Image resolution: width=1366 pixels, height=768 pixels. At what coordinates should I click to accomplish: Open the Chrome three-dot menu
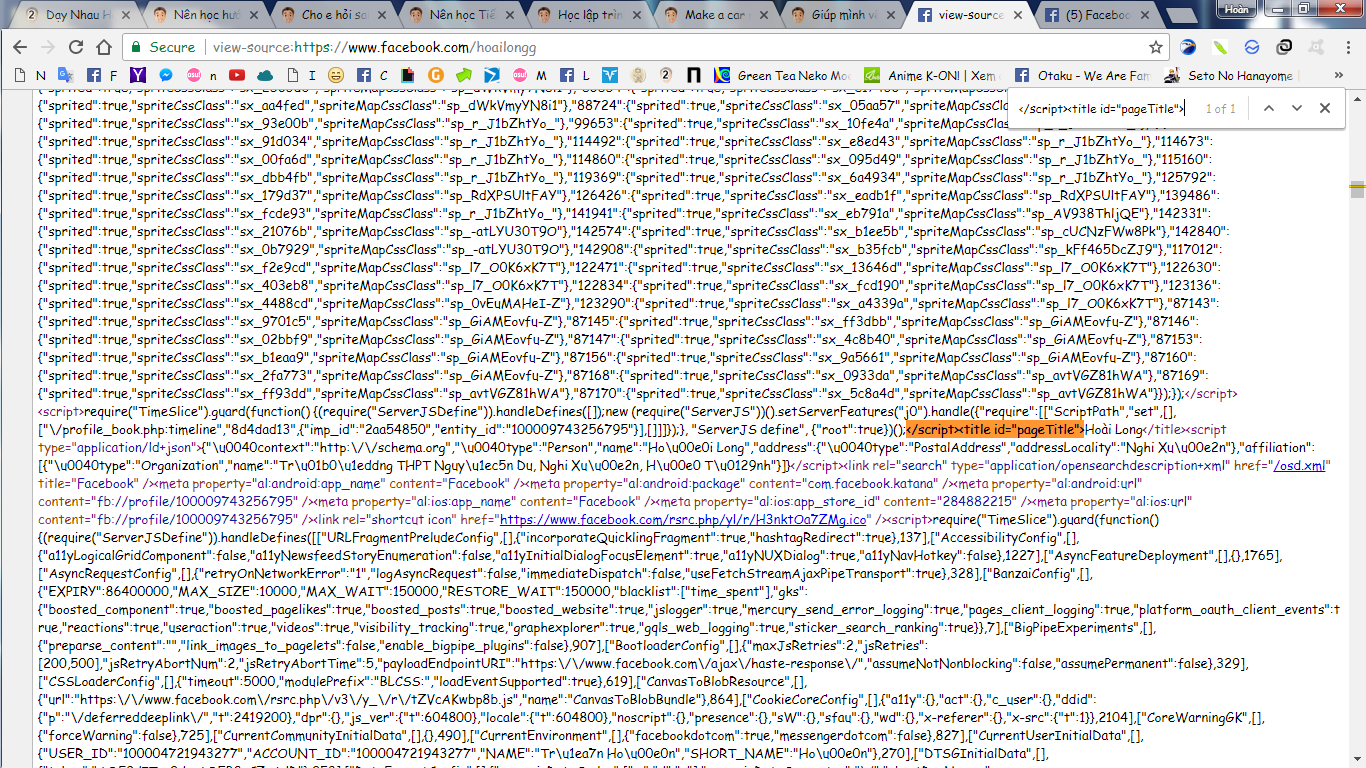pyautogui.click(x=1345, y=47)
